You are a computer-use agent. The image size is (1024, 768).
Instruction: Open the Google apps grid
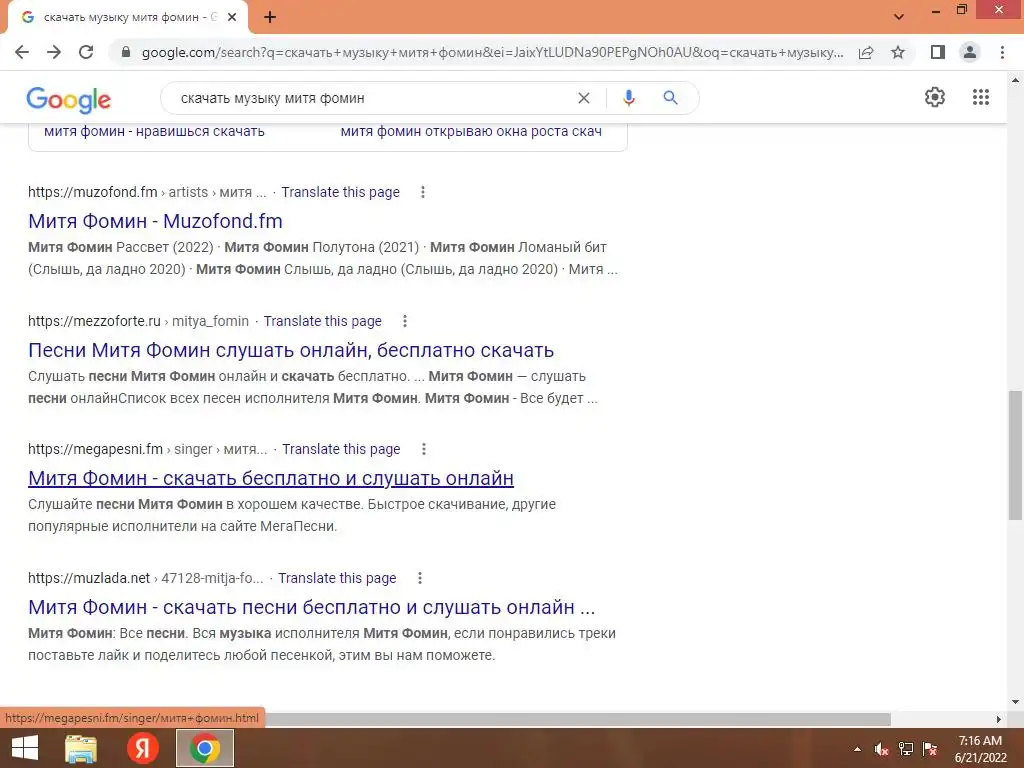[x=981, y=97]
